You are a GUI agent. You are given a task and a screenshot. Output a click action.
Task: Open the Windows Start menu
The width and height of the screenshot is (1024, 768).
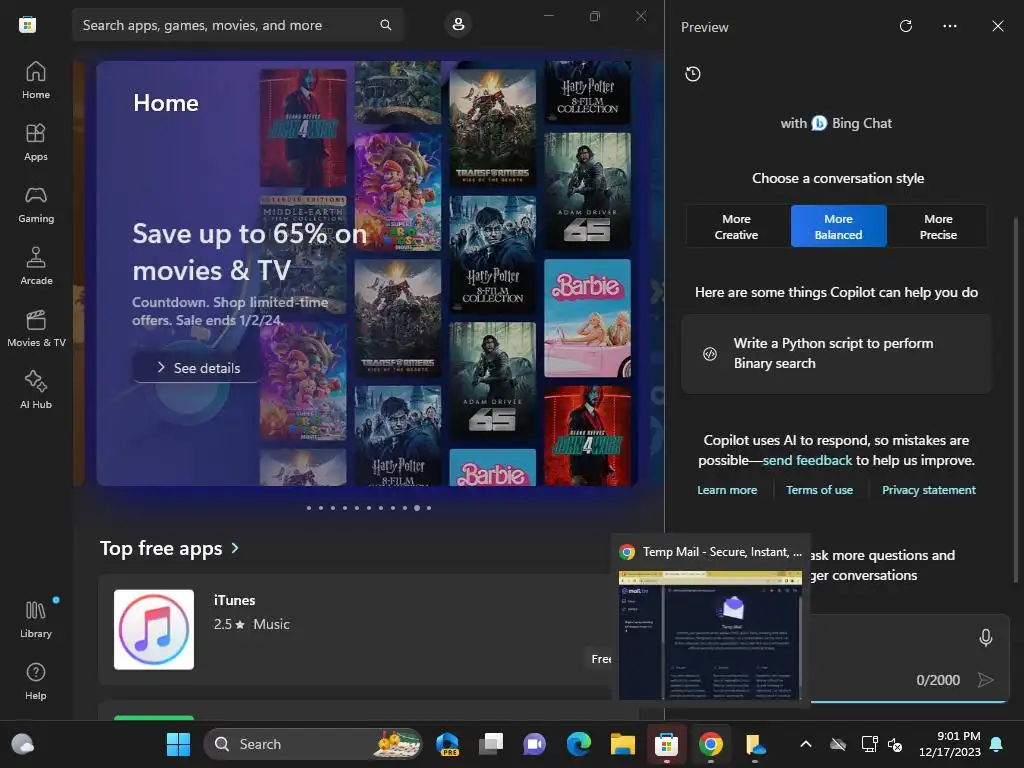(178, 744)
